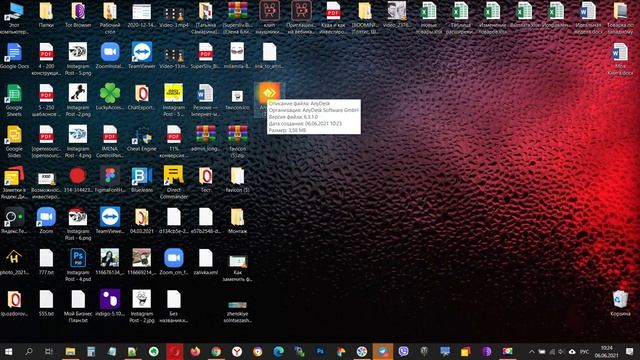Select the ZoomInstaller icon on the desktop
The image size is (640, 360).
pyautogui.click(x=110, y=52)
